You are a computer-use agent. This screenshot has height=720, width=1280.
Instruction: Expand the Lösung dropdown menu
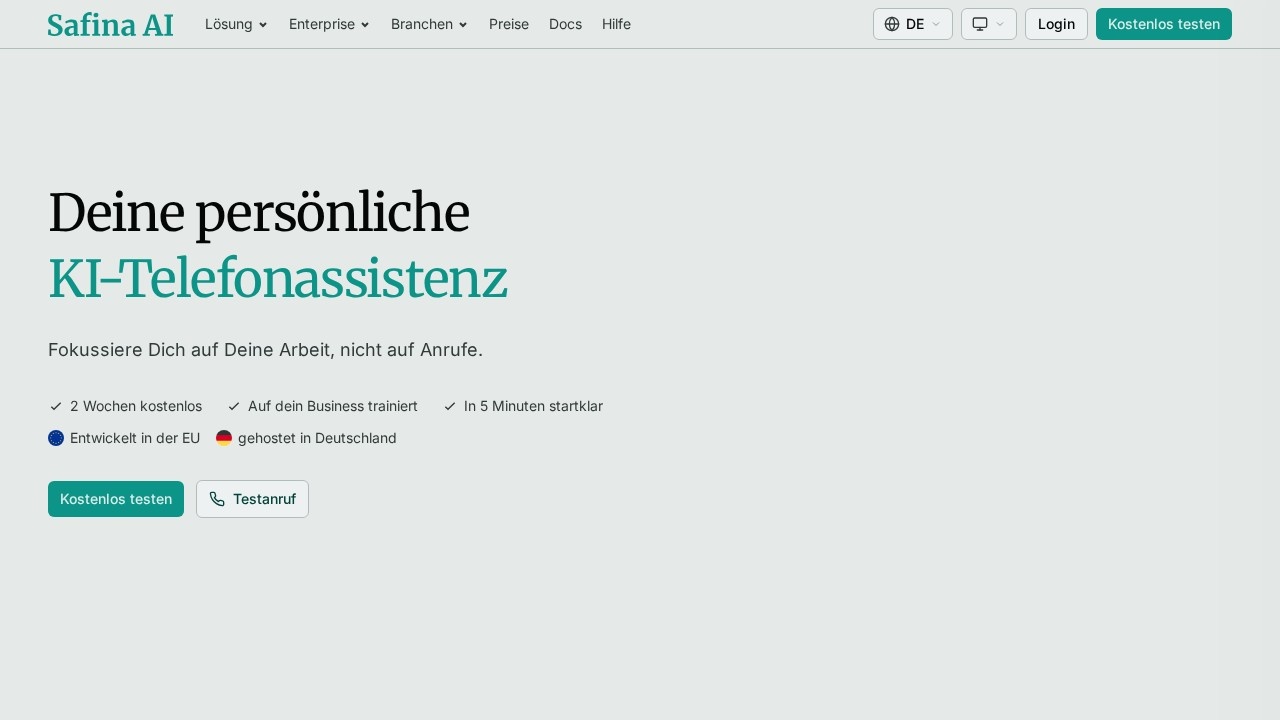[236, 24]
